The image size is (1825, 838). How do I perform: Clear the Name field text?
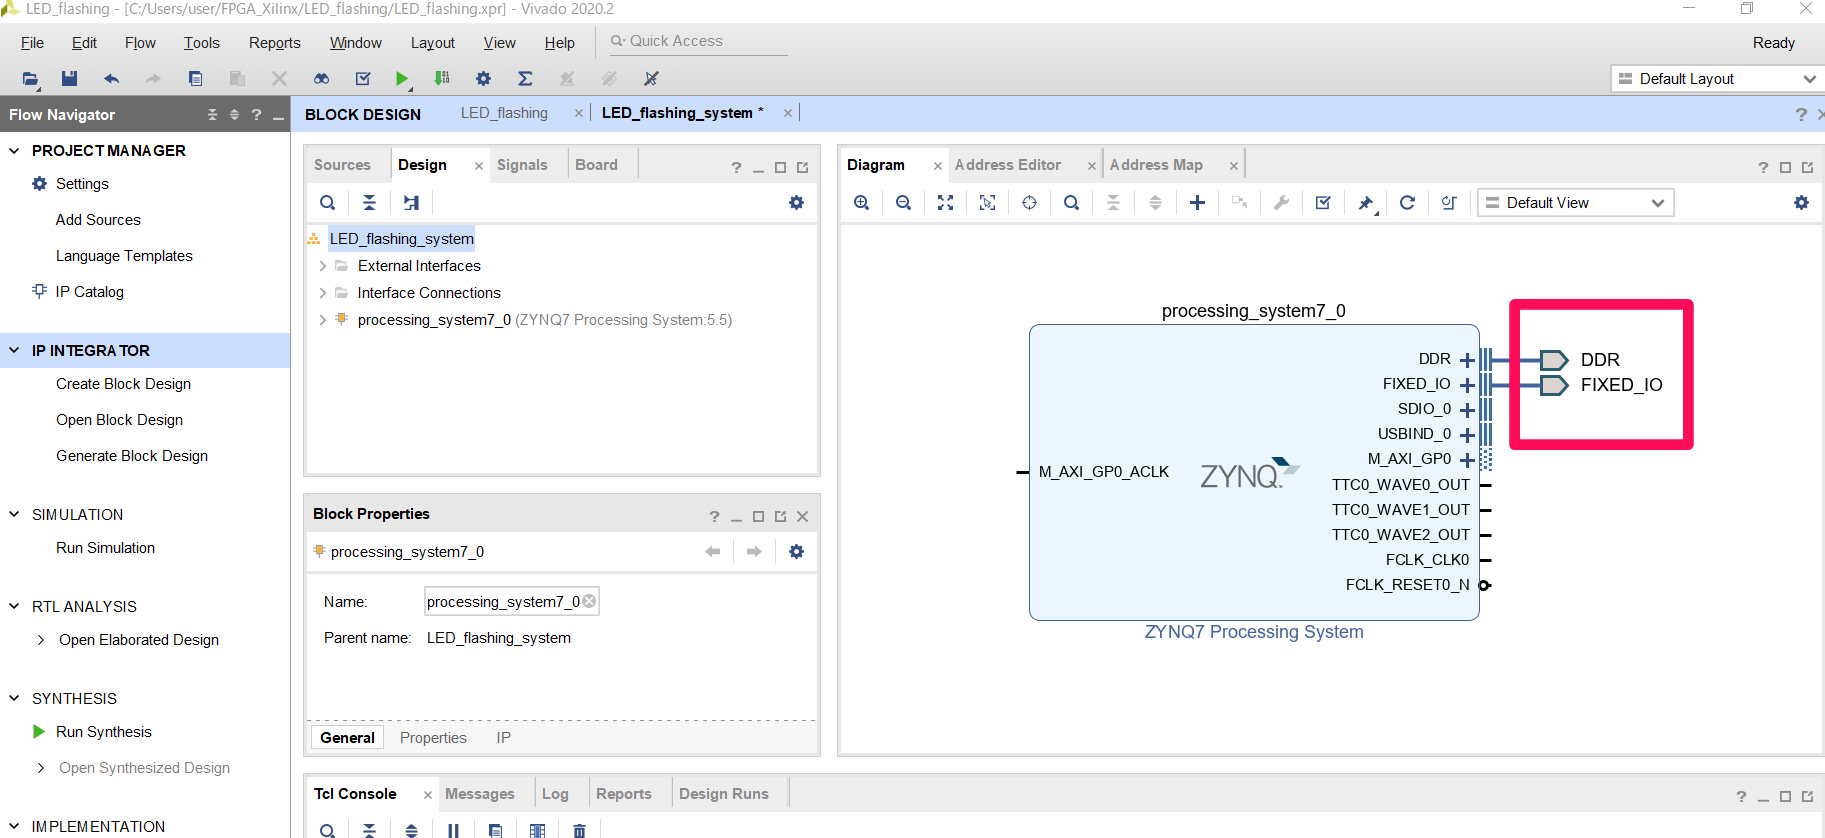pos(589,601)
